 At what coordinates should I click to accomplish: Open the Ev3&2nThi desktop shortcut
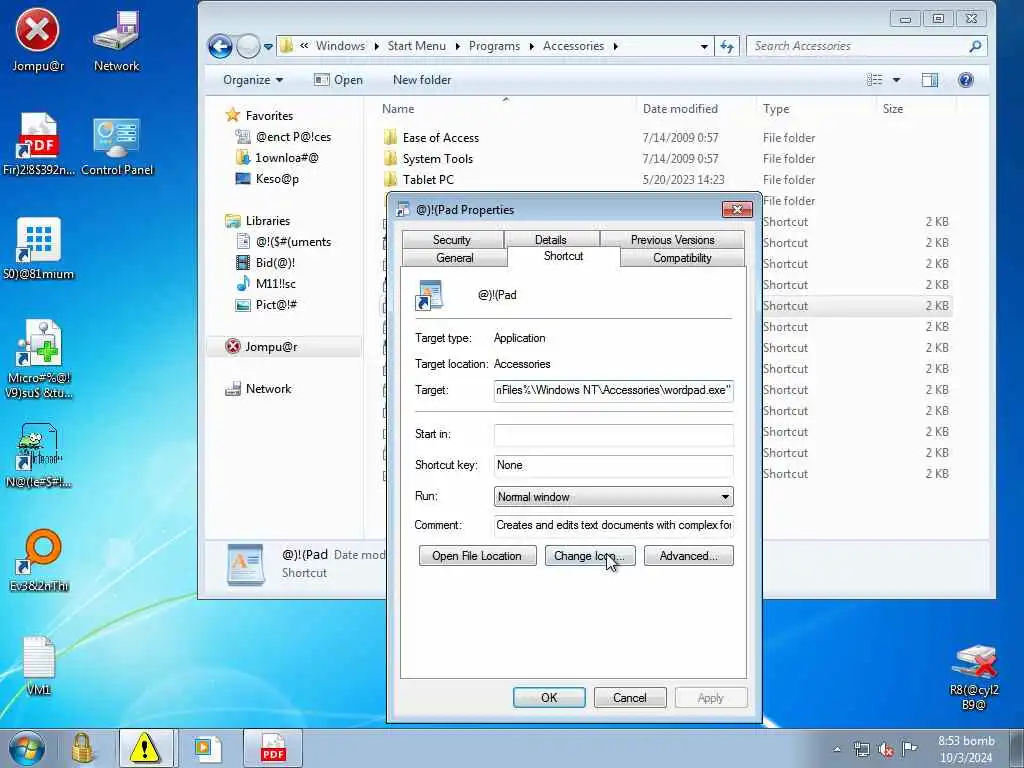(39, 560)
